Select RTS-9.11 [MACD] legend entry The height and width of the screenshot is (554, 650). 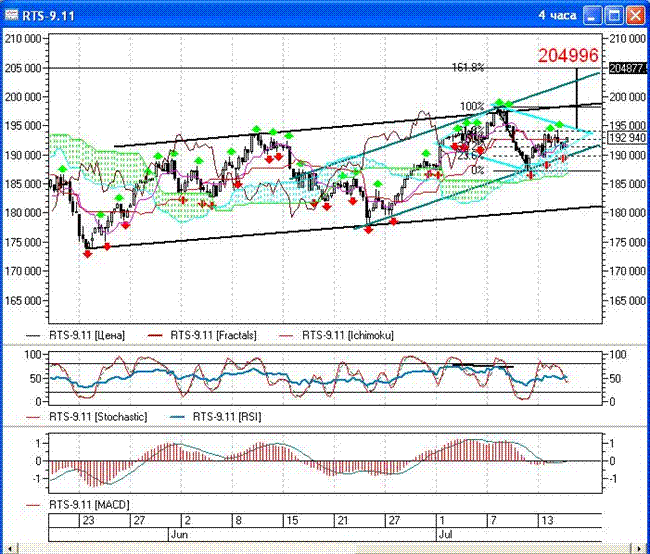(x=78, y=505)
